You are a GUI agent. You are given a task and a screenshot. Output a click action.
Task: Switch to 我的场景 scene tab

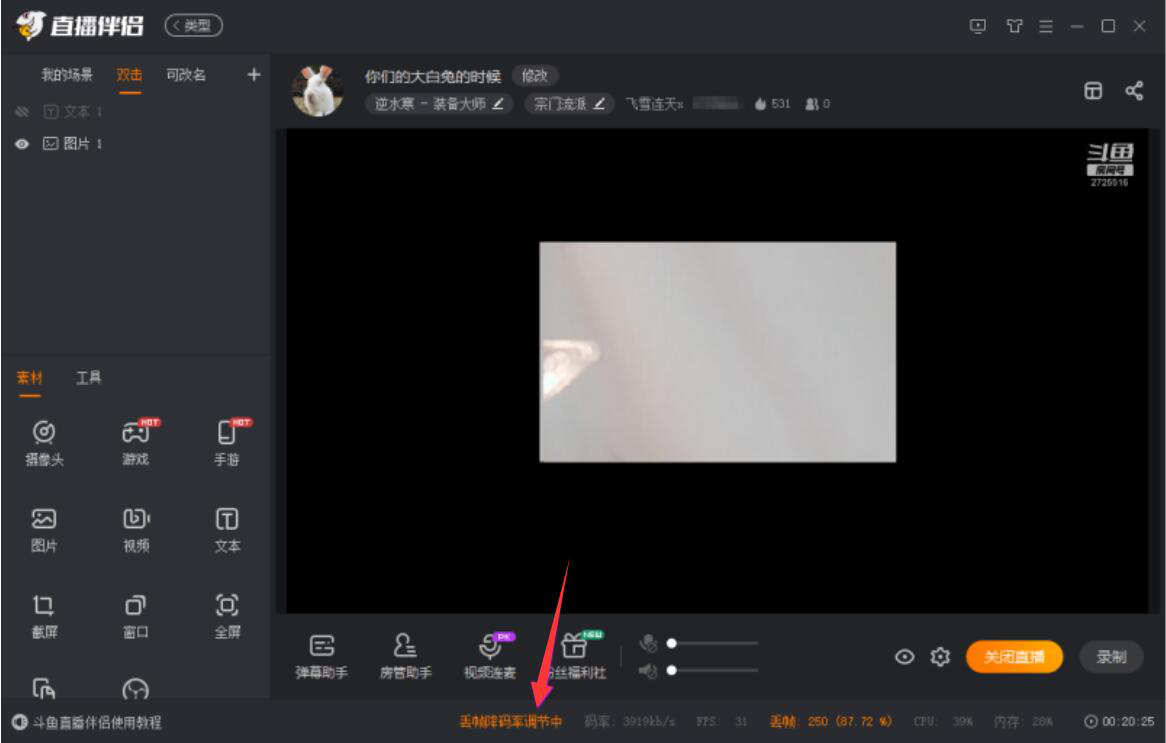[x=67, y=74]
